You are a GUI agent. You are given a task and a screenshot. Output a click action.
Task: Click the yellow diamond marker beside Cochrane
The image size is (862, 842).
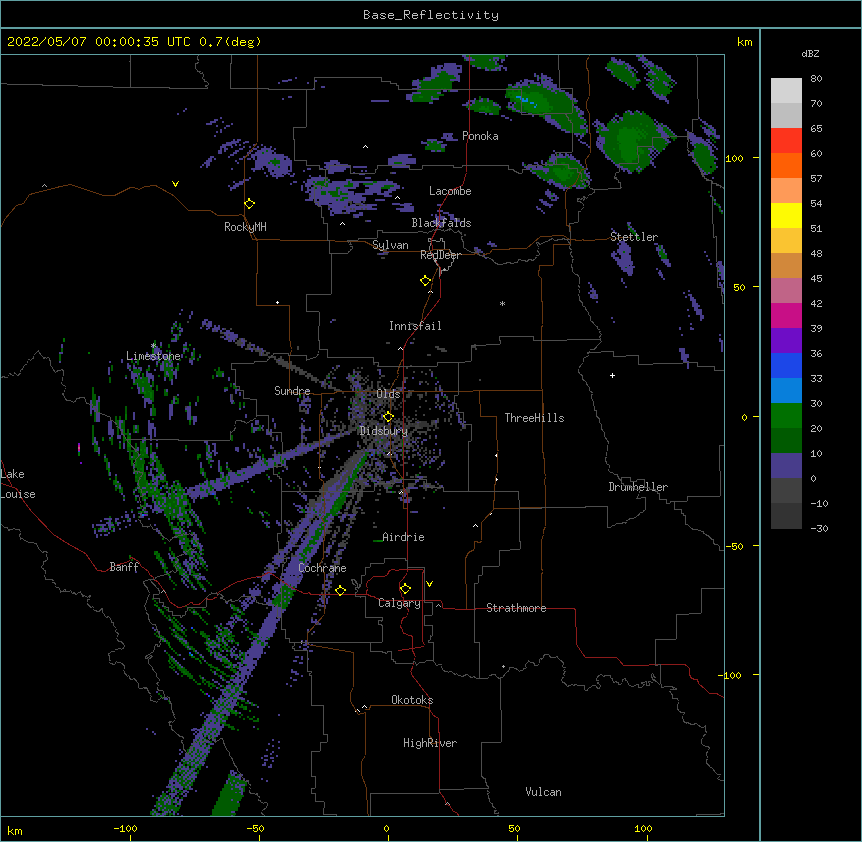click(340, 590)
